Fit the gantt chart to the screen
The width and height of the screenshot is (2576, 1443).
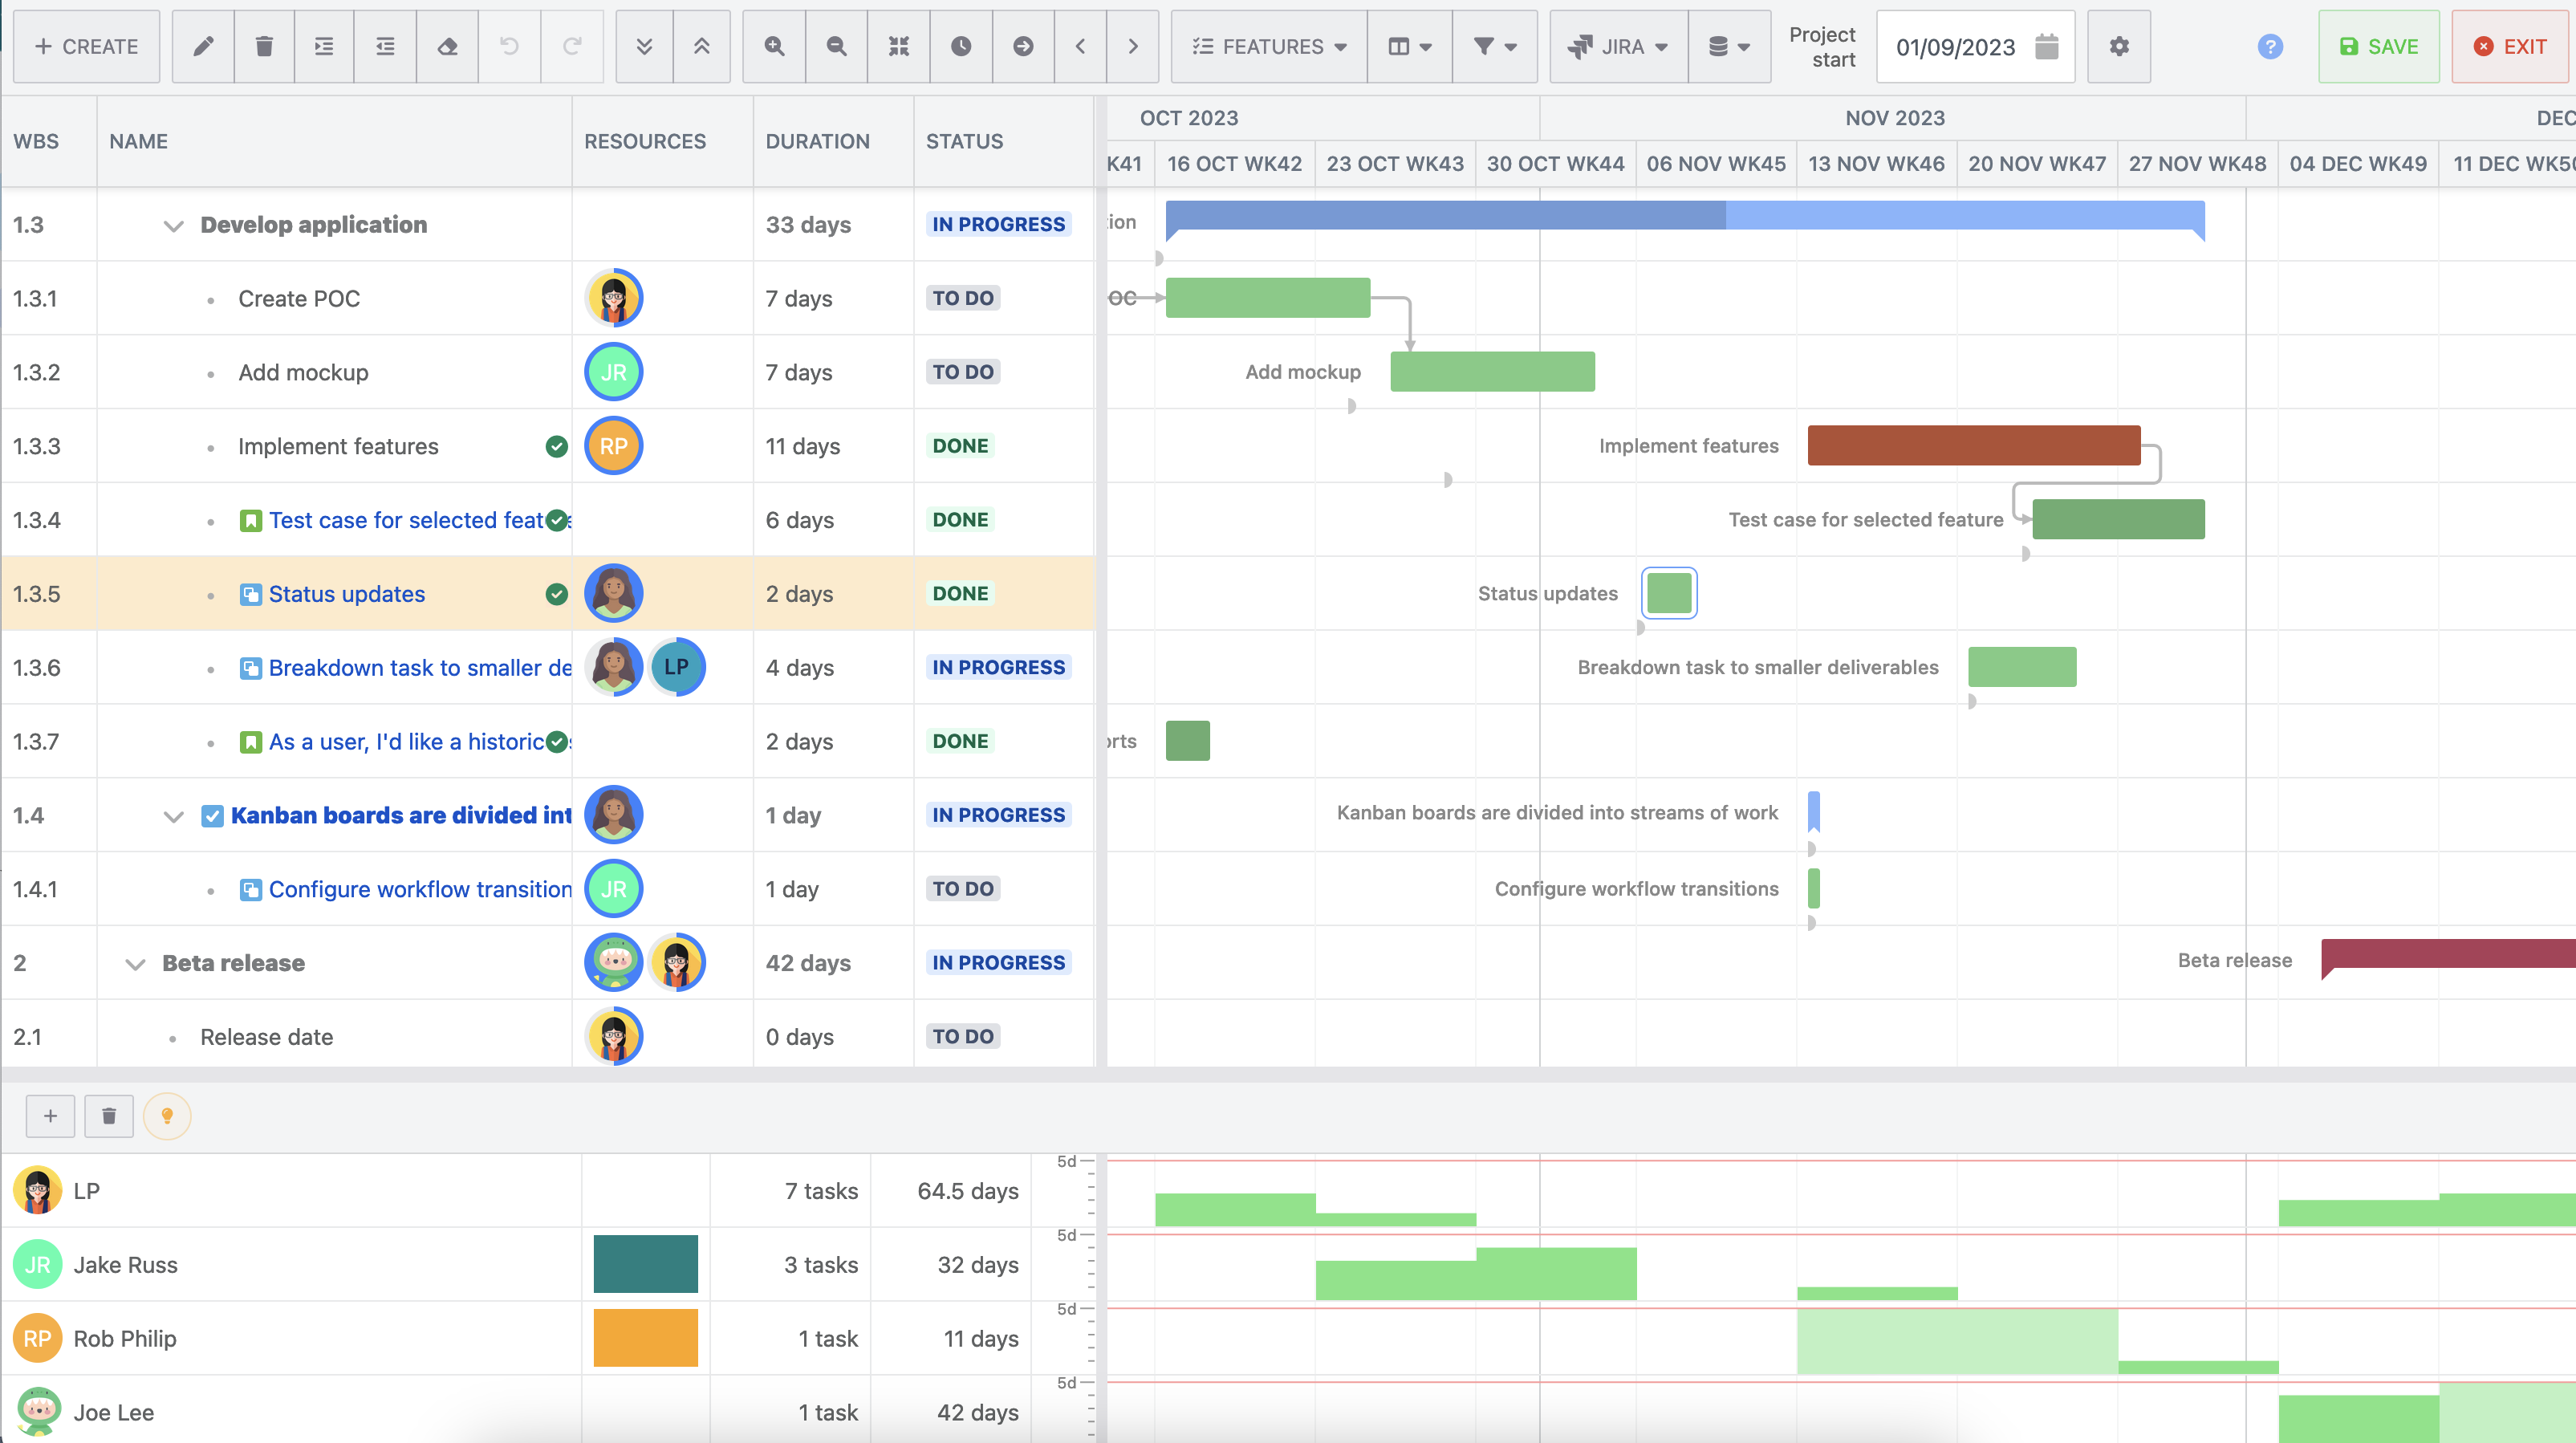pos(898,46)
